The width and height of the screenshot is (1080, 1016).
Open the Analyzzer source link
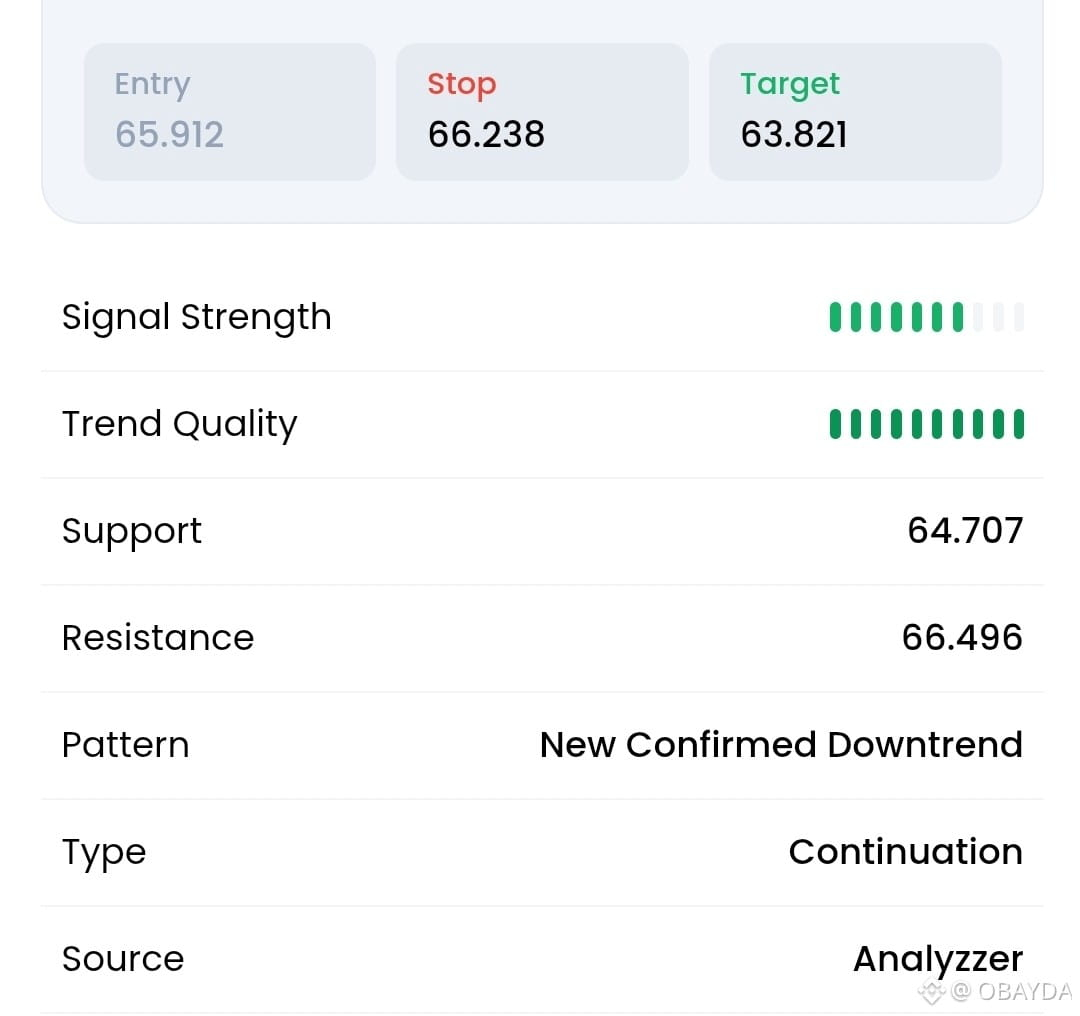pos(938,959)
